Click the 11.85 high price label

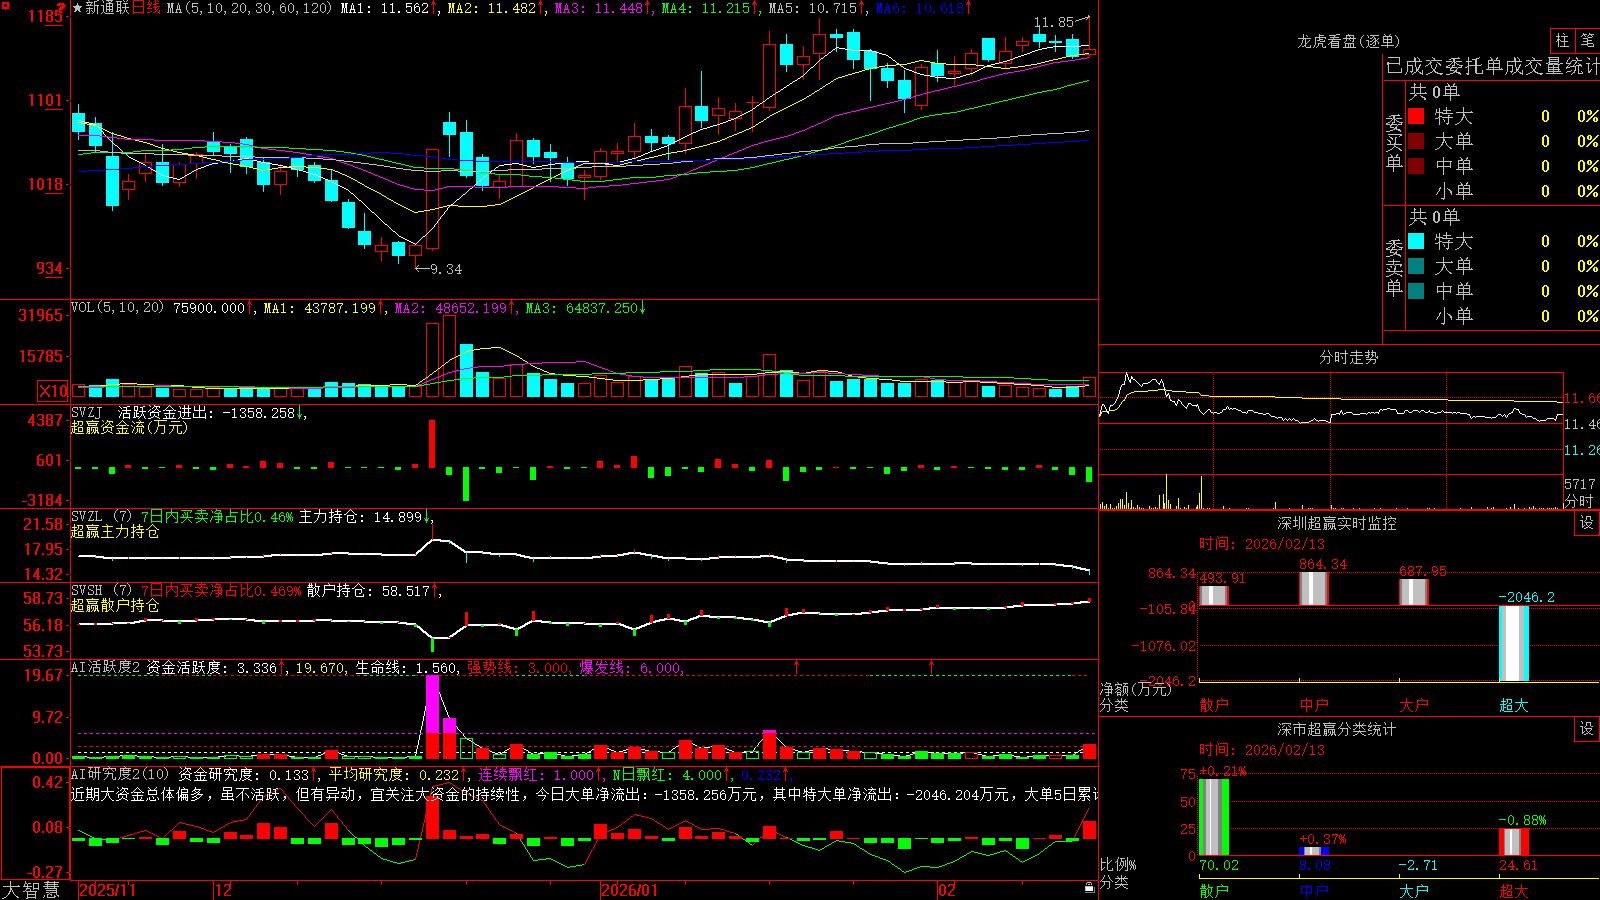point(1053,22)
